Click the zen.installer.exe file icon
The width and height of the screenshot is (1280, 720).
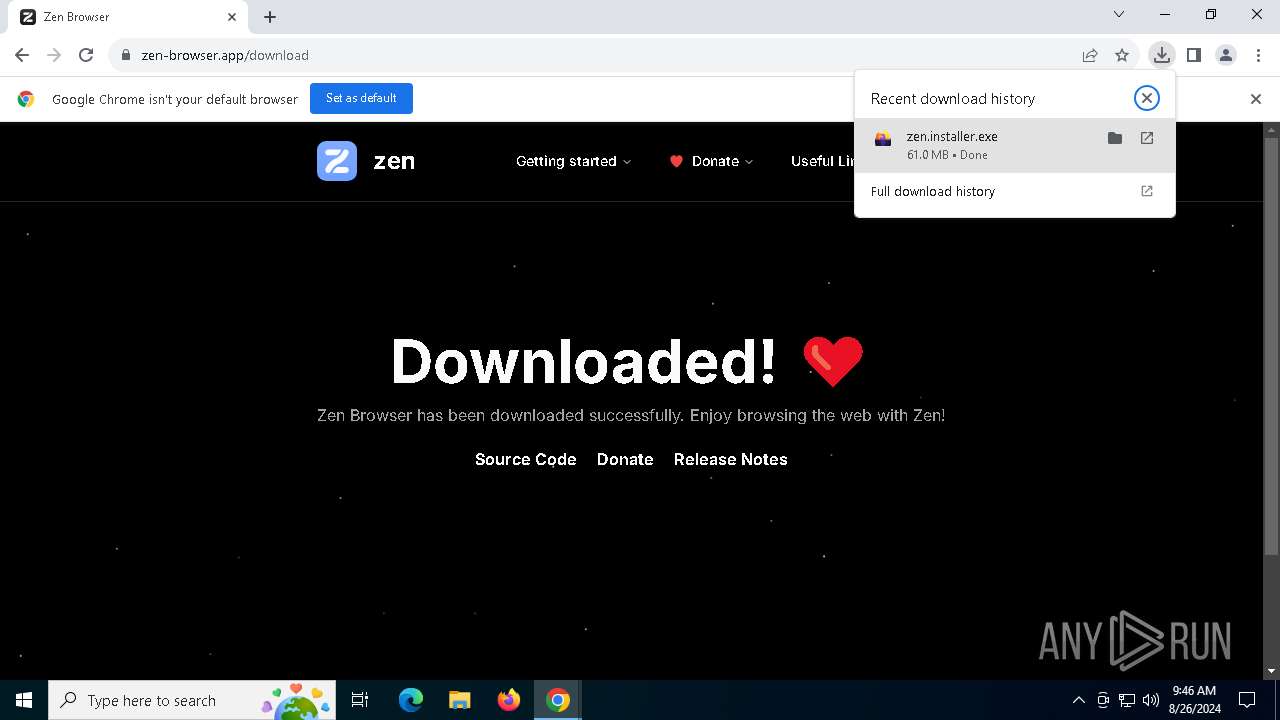click(x=883, y=139)
